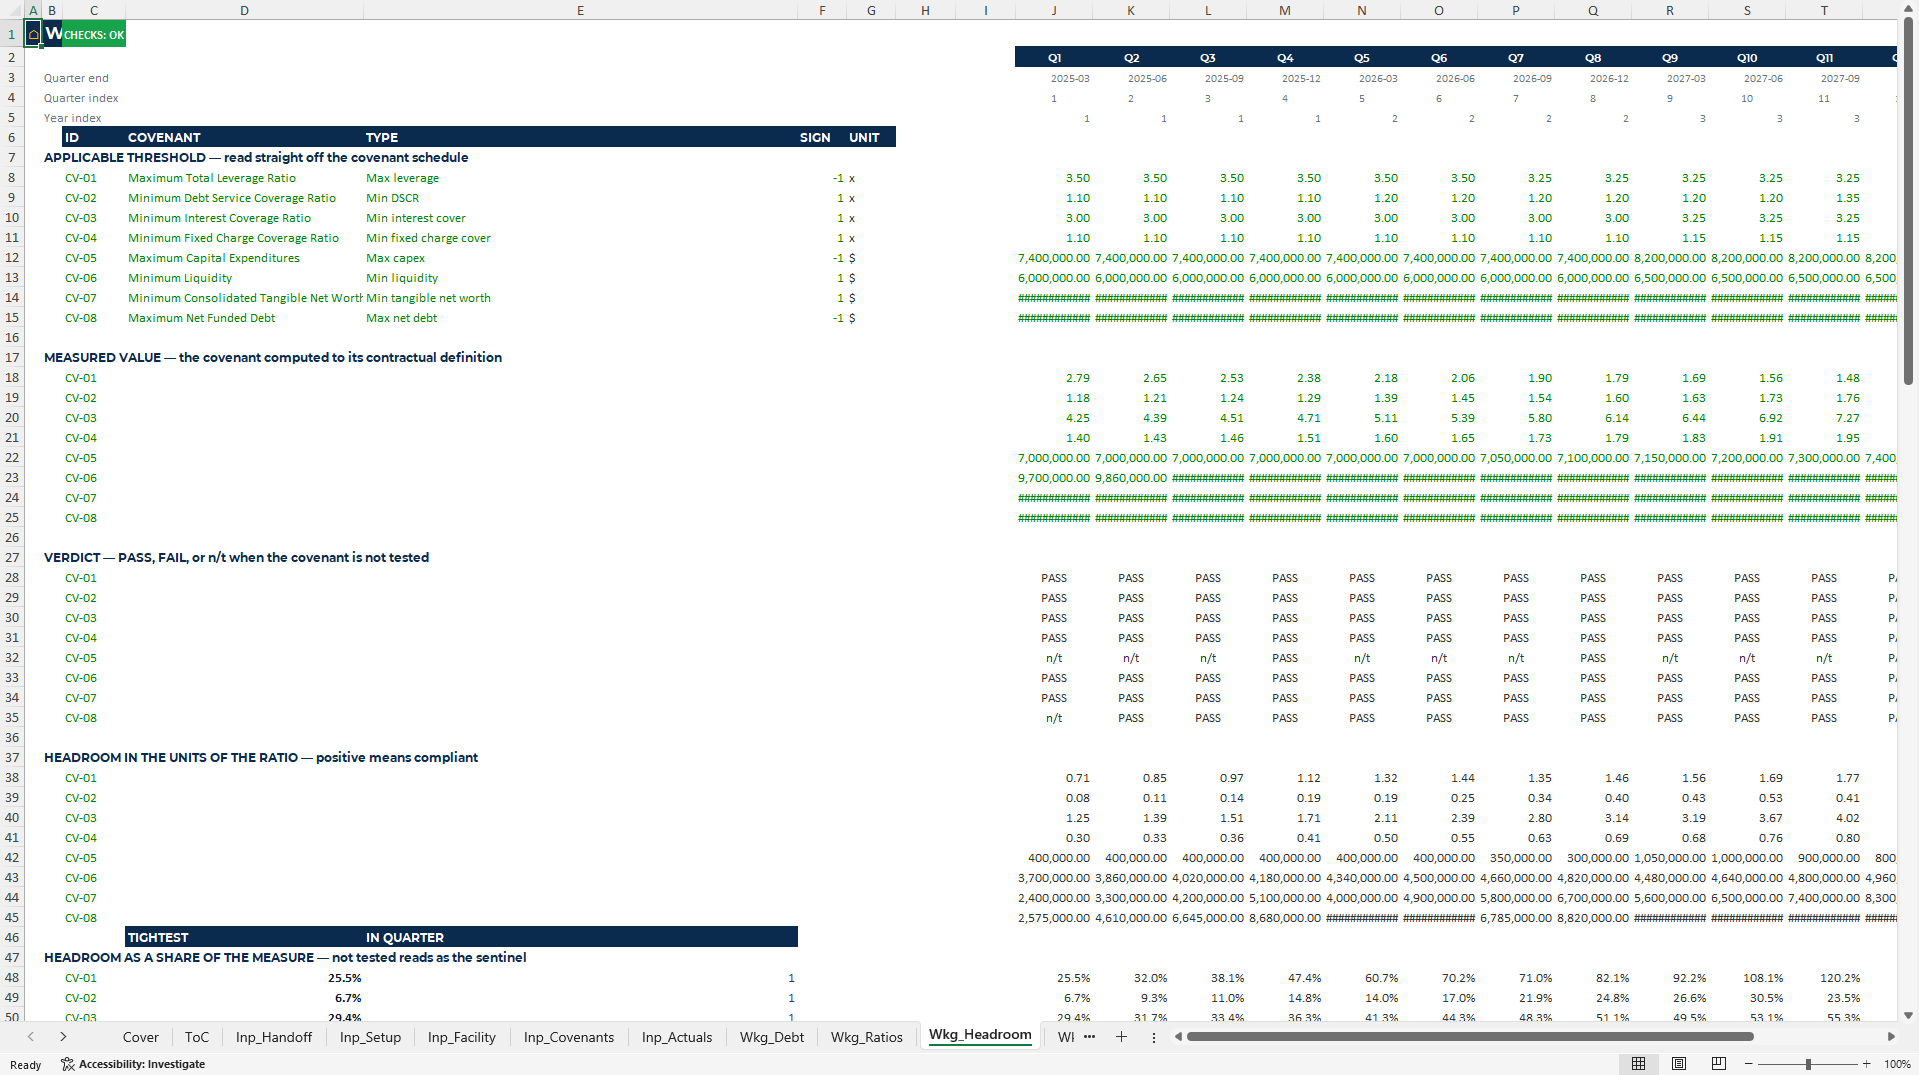This screenshot has width=1919, height=1075.
Task: Click the horizontal scrollbar right arrow
Action: (1891, 1037)
